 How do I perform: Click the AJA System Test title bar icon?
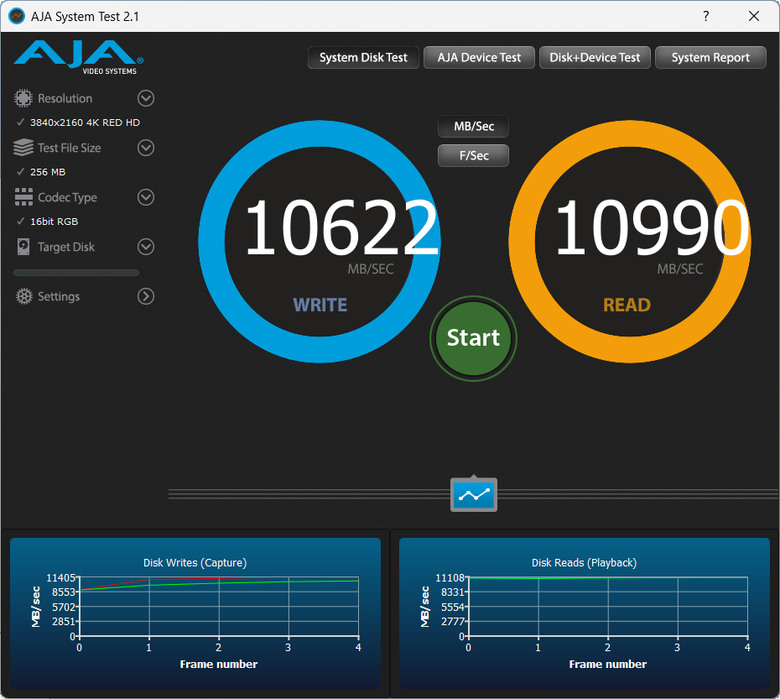pos(16,16)
